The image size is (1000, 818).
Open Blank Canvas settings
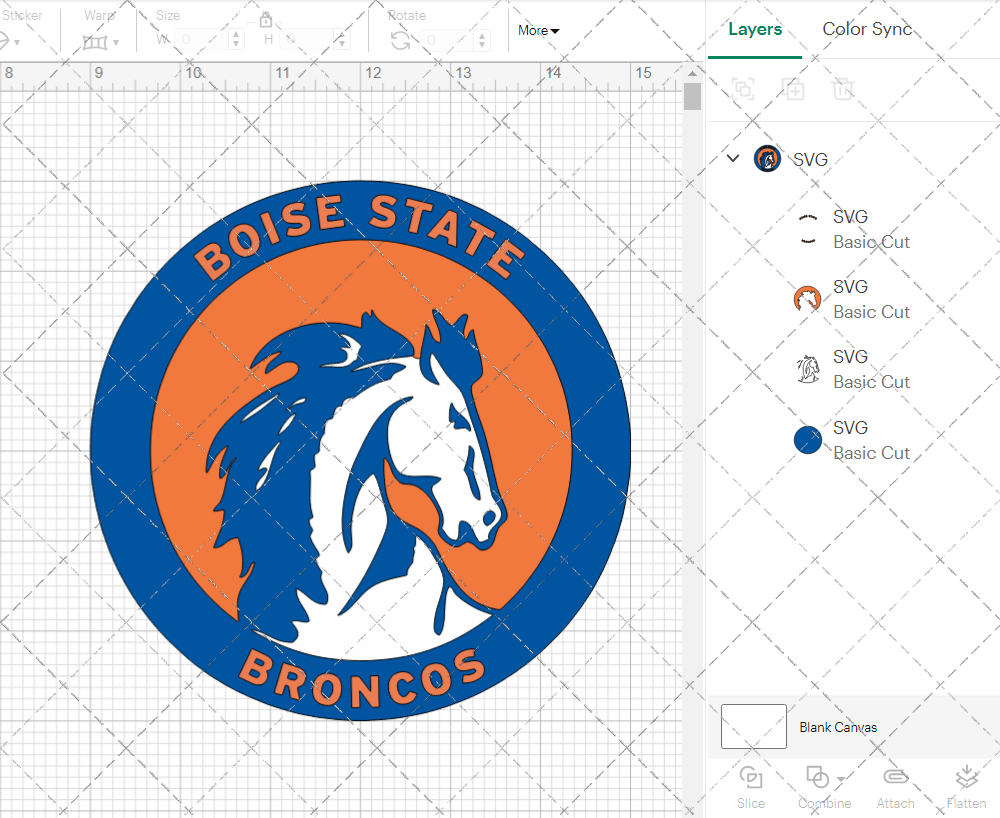(839, 727)
